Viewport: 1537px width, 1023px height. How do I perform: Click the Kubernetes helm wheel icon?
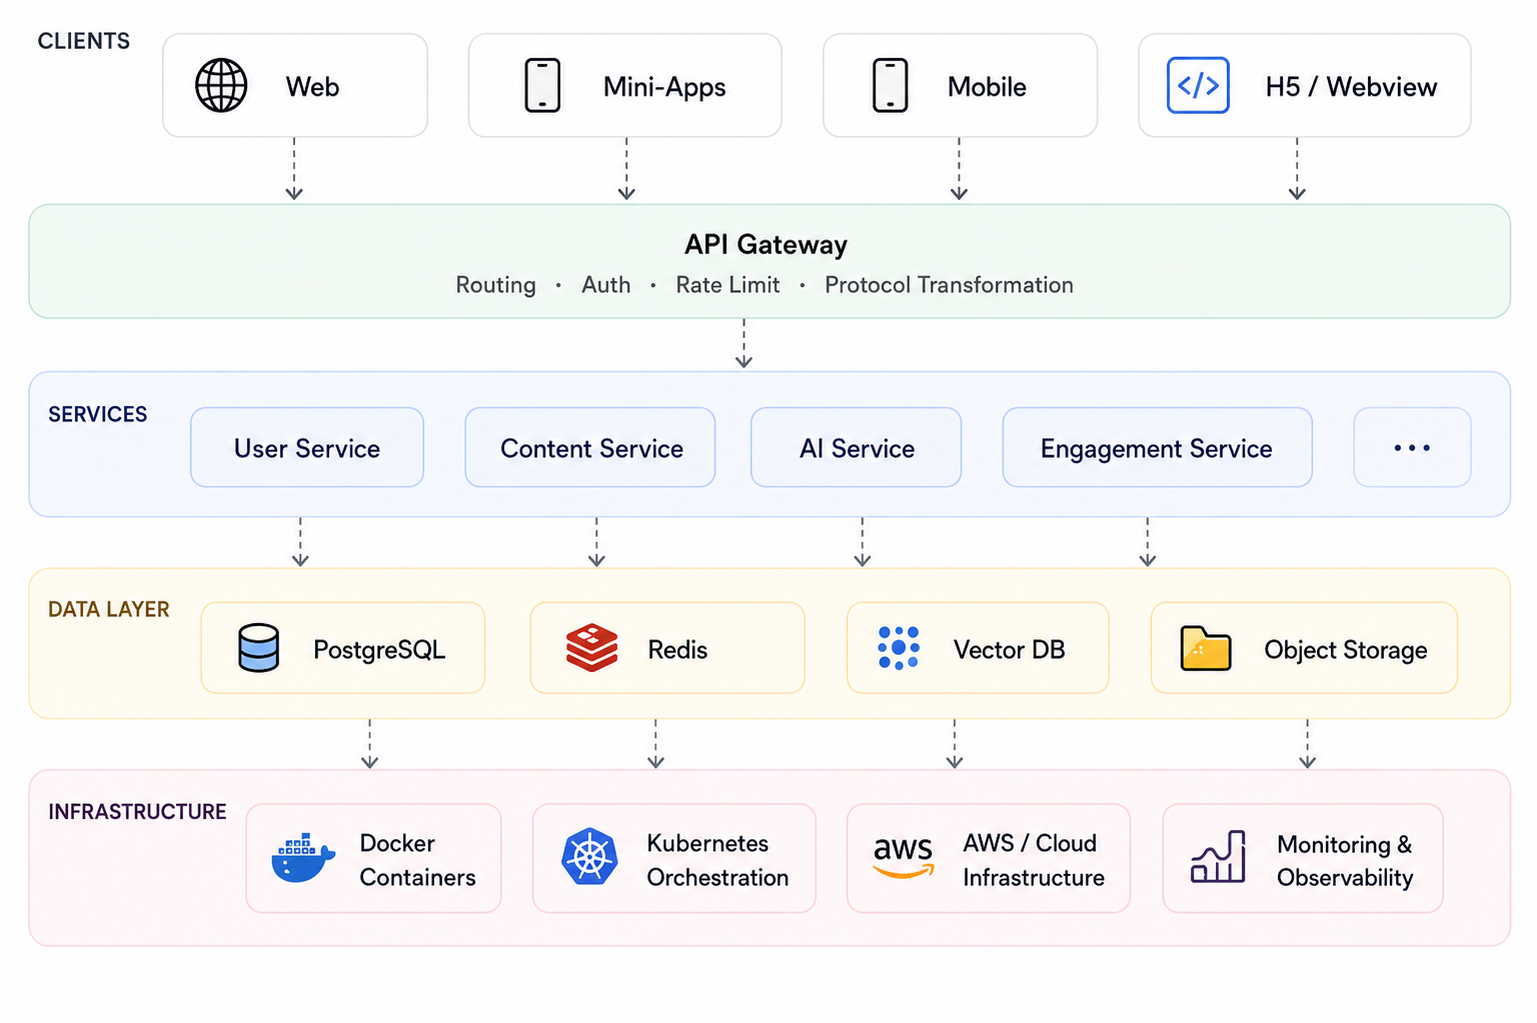[590, 857]
